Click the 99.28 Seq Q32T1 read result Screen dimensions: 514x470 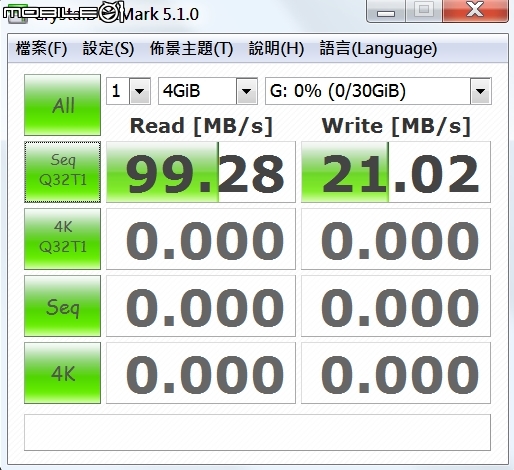tap(201, 172)
